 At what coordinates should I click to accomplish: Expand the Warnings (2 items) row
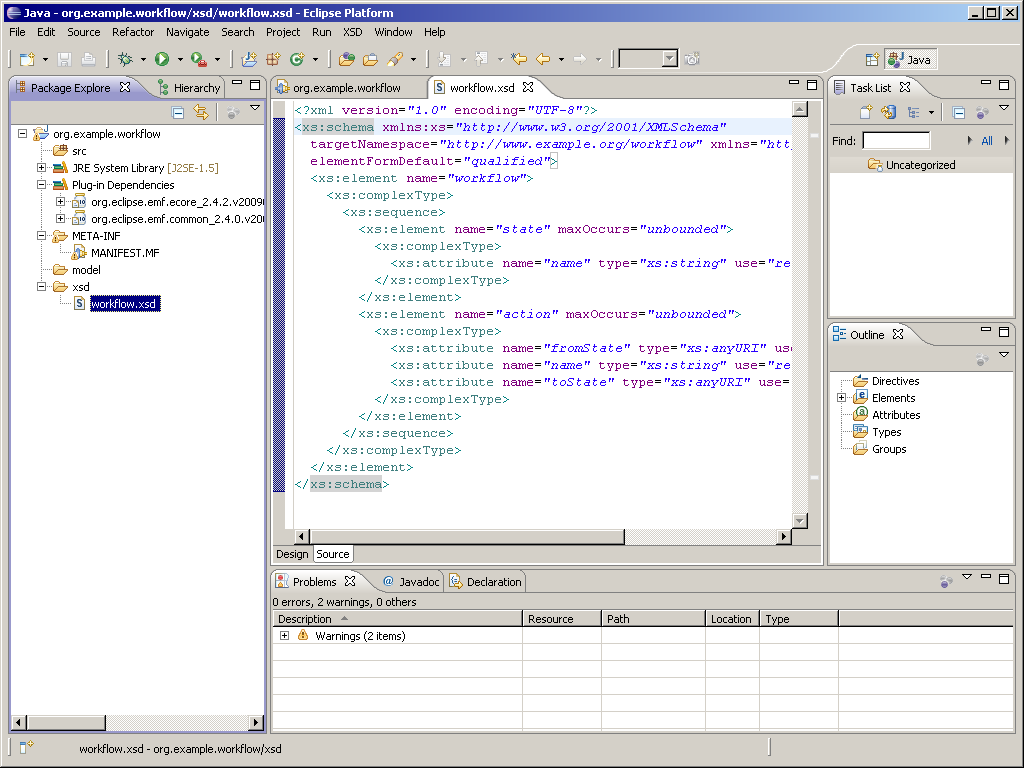(284, 636)
